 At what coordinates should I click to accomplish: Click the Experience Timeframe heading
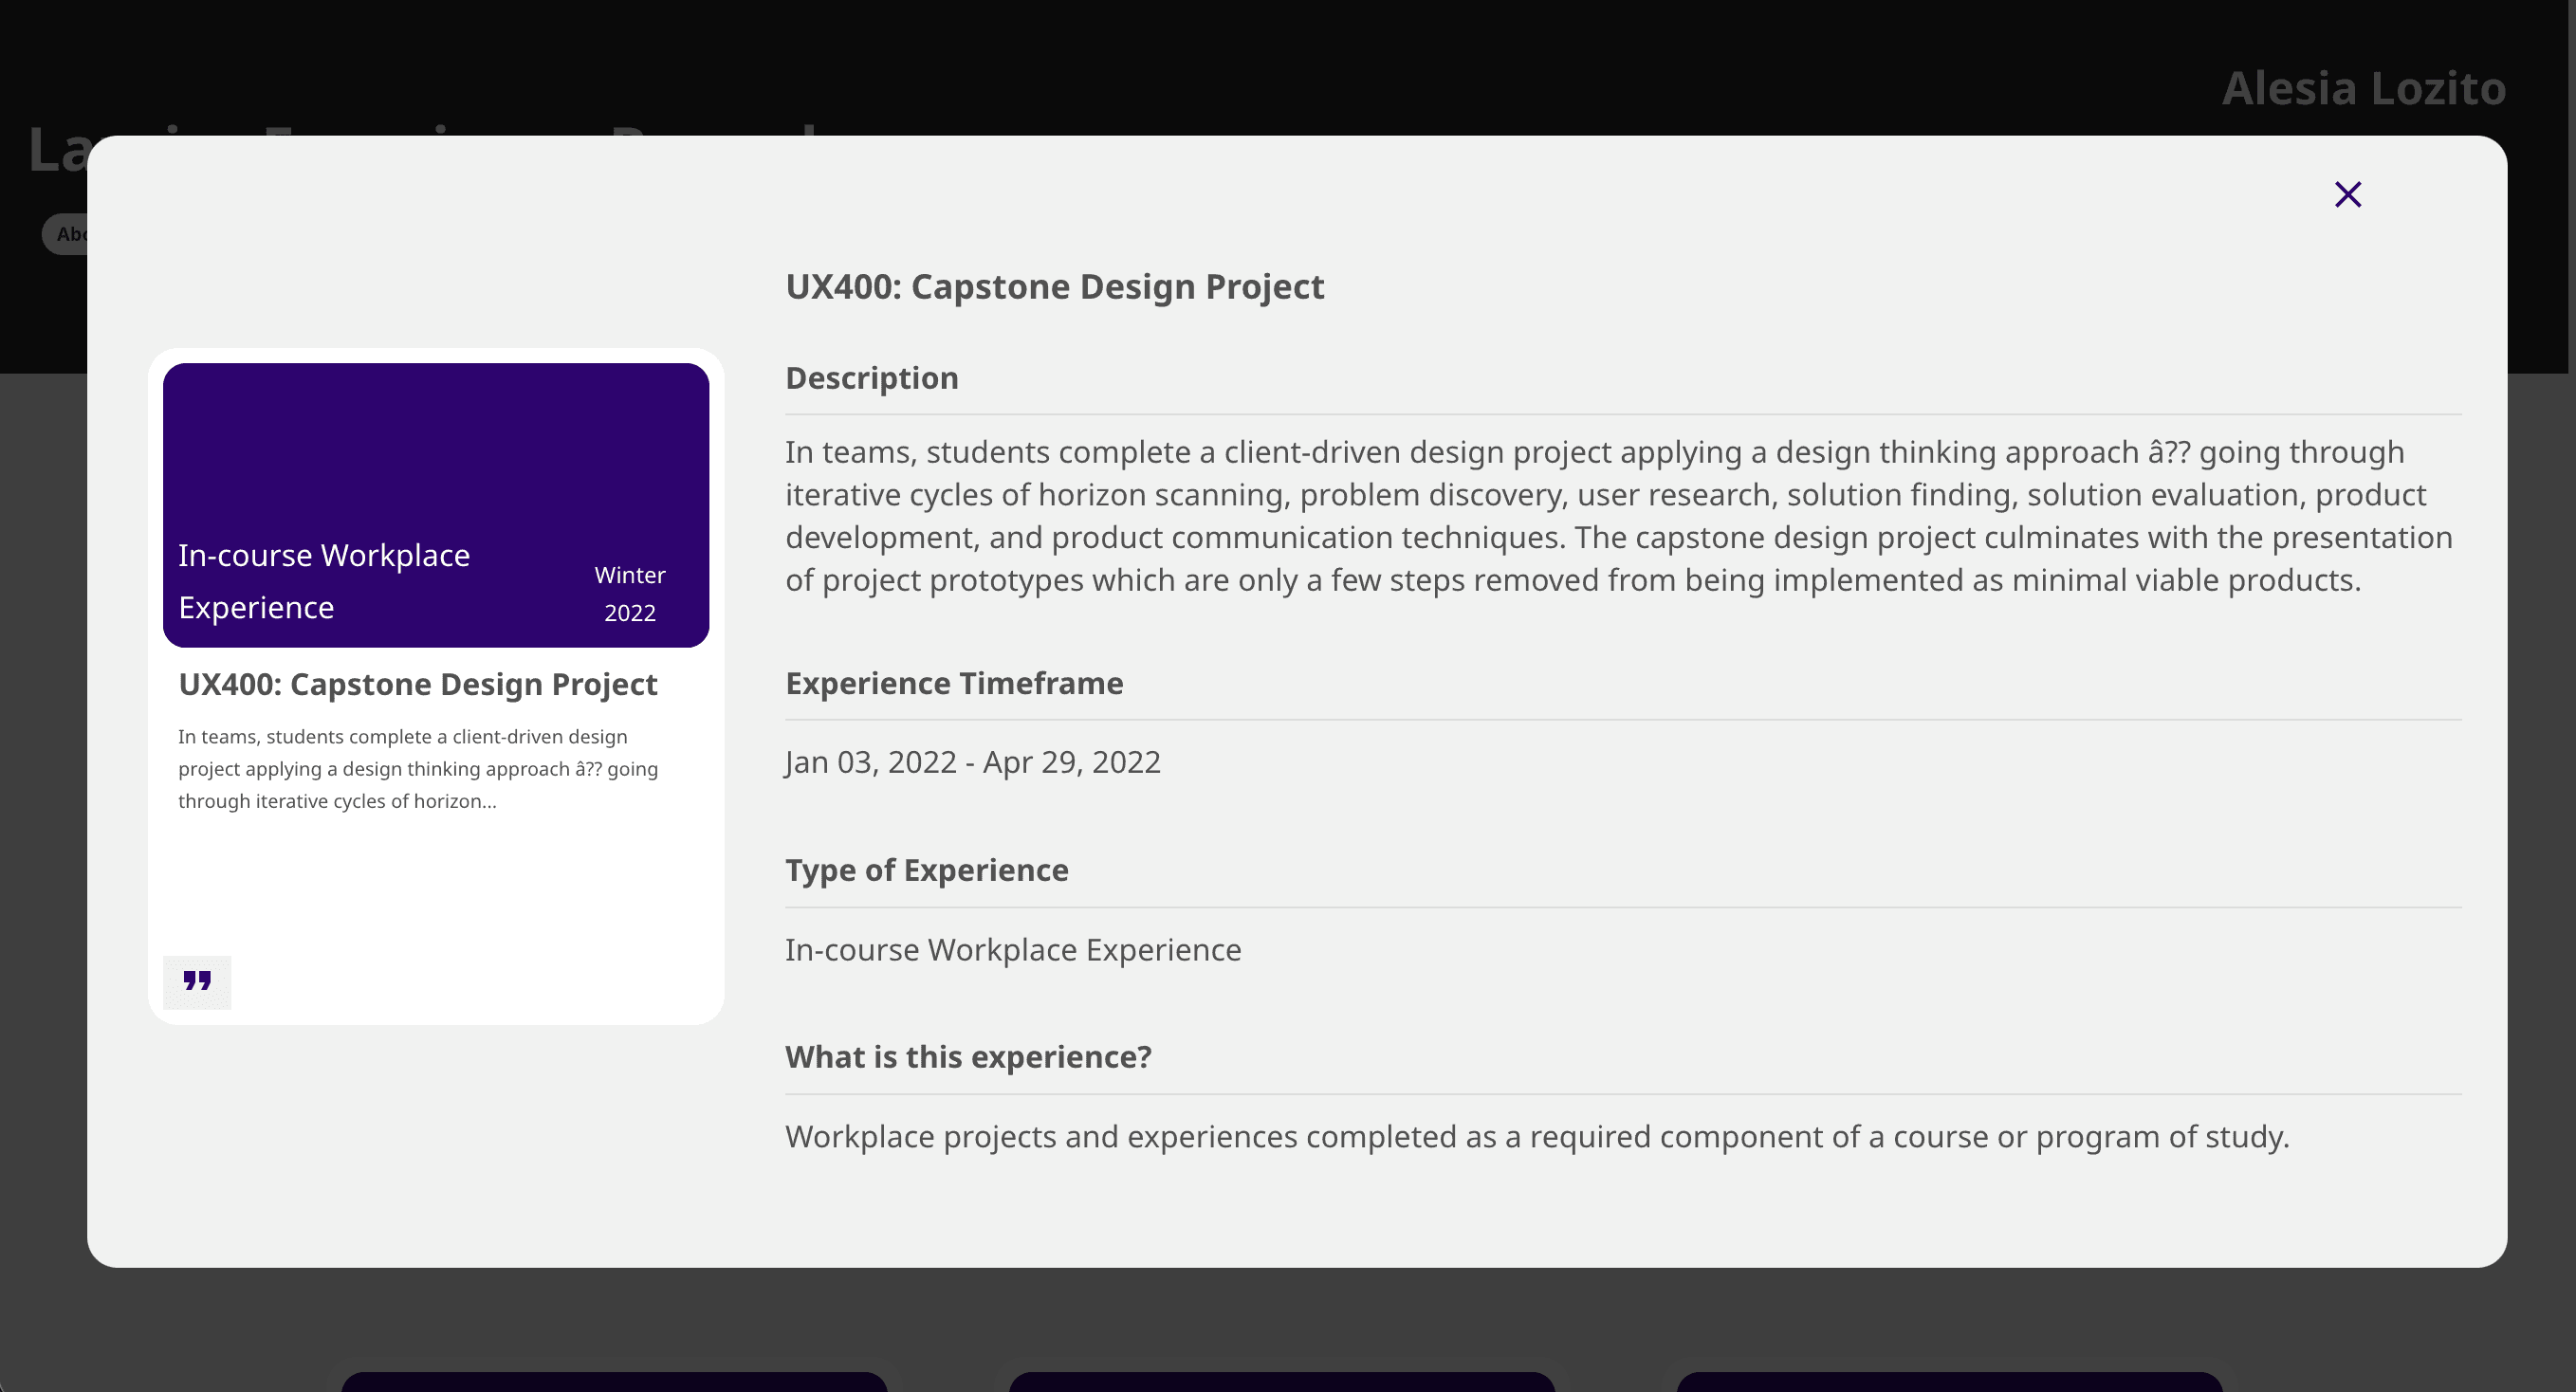(953, 683)
